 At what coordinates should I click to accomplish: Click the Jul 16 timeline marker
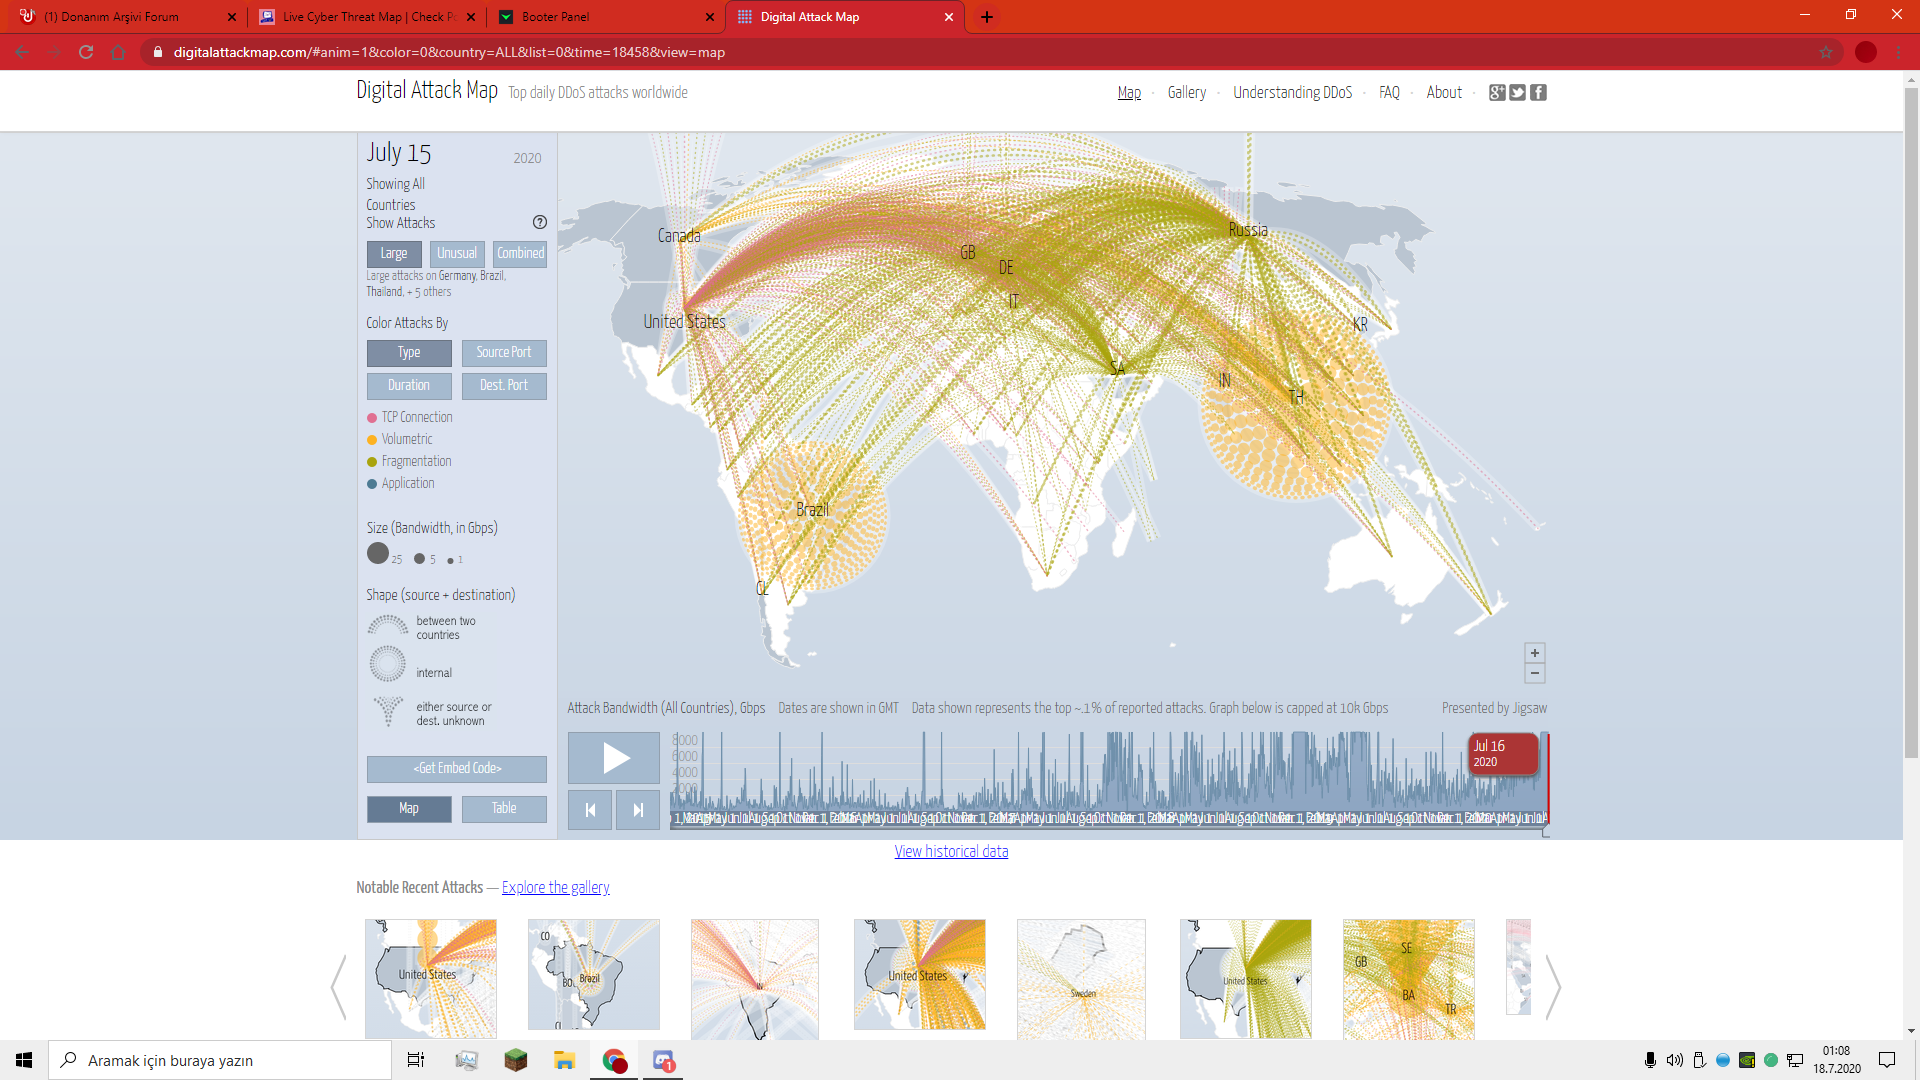[1502, 754]
